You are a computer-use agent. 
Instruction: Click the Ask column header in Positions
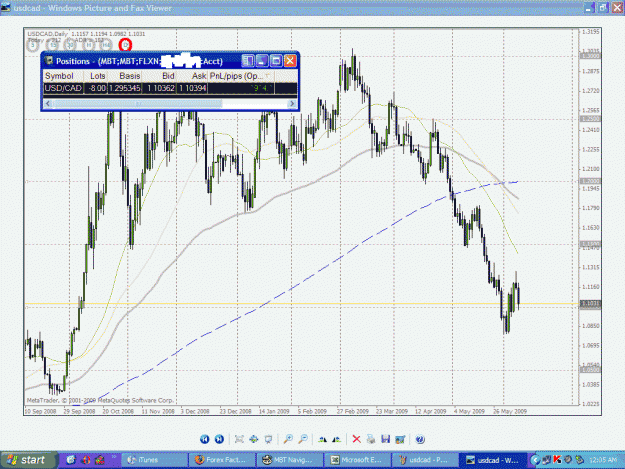click(193, 76)
